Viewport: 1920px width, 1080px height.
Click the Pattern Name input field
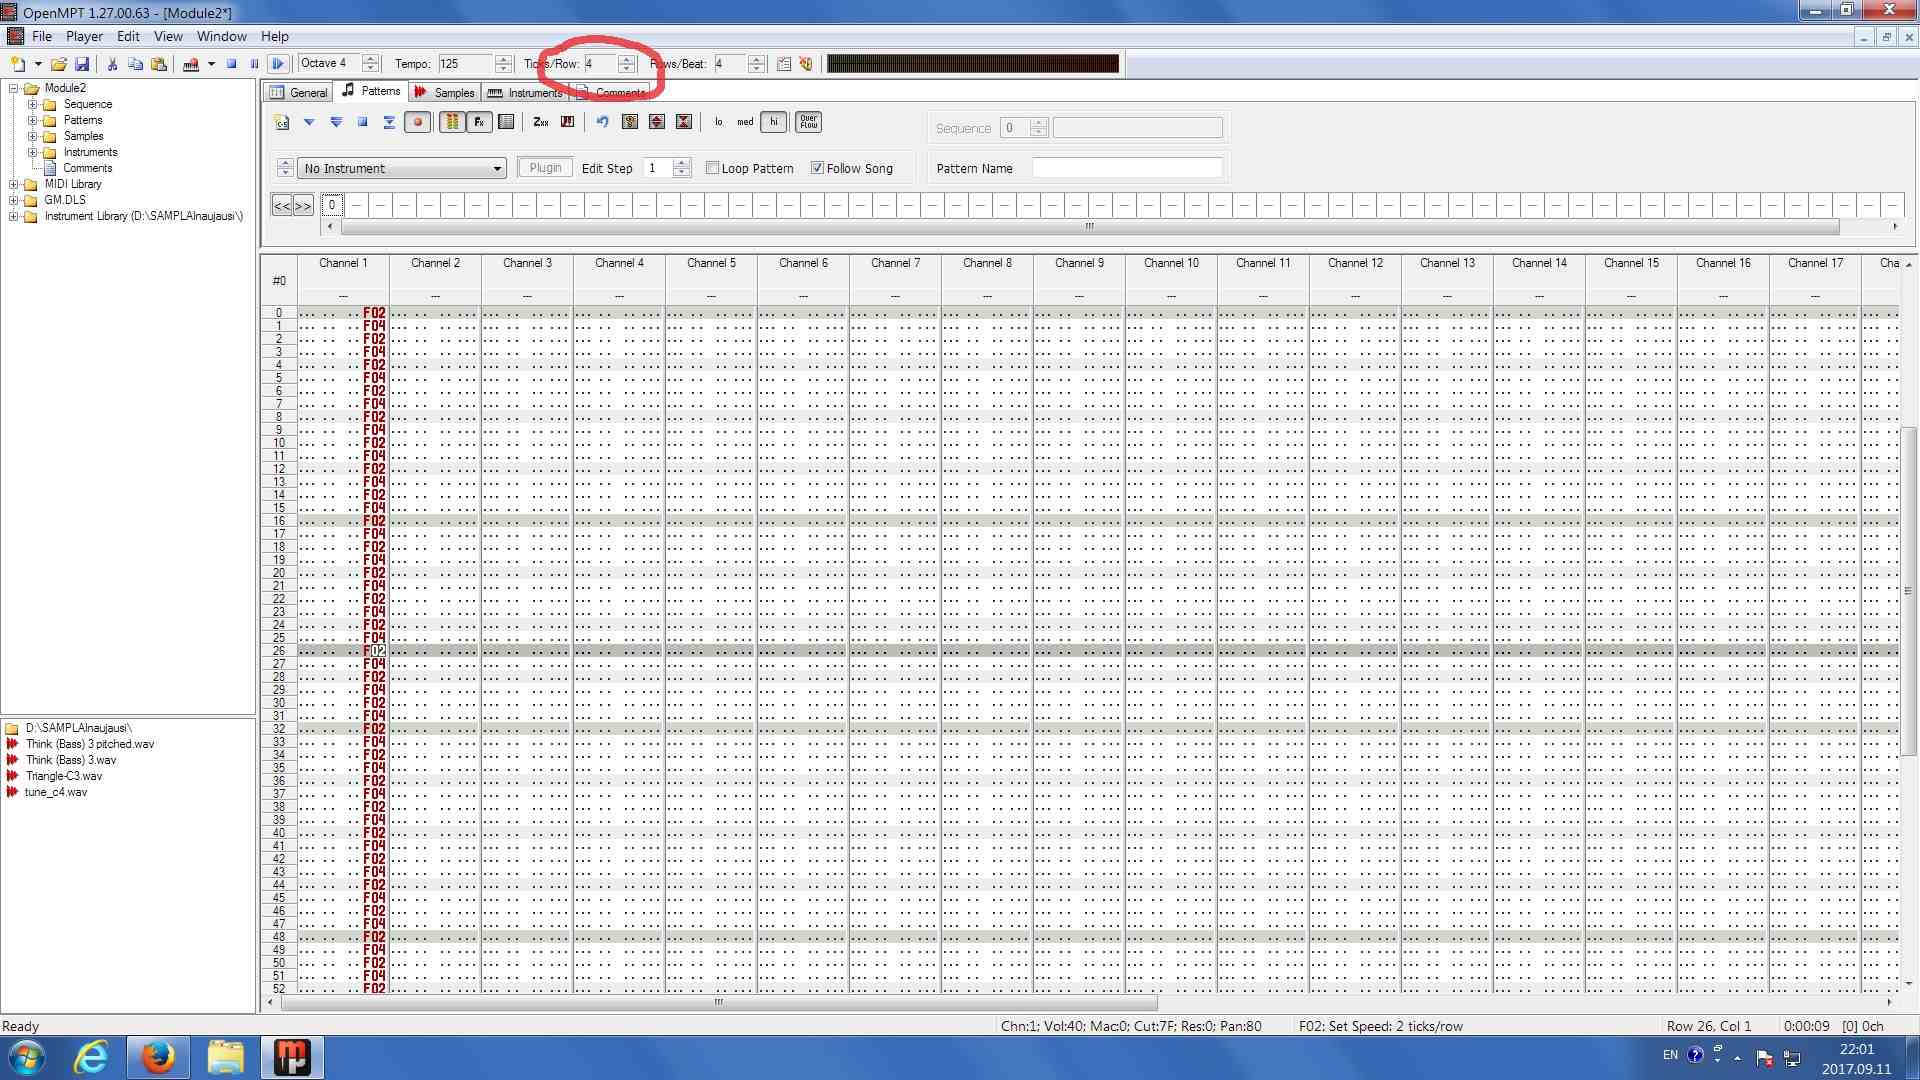(x=1126, y=168)
